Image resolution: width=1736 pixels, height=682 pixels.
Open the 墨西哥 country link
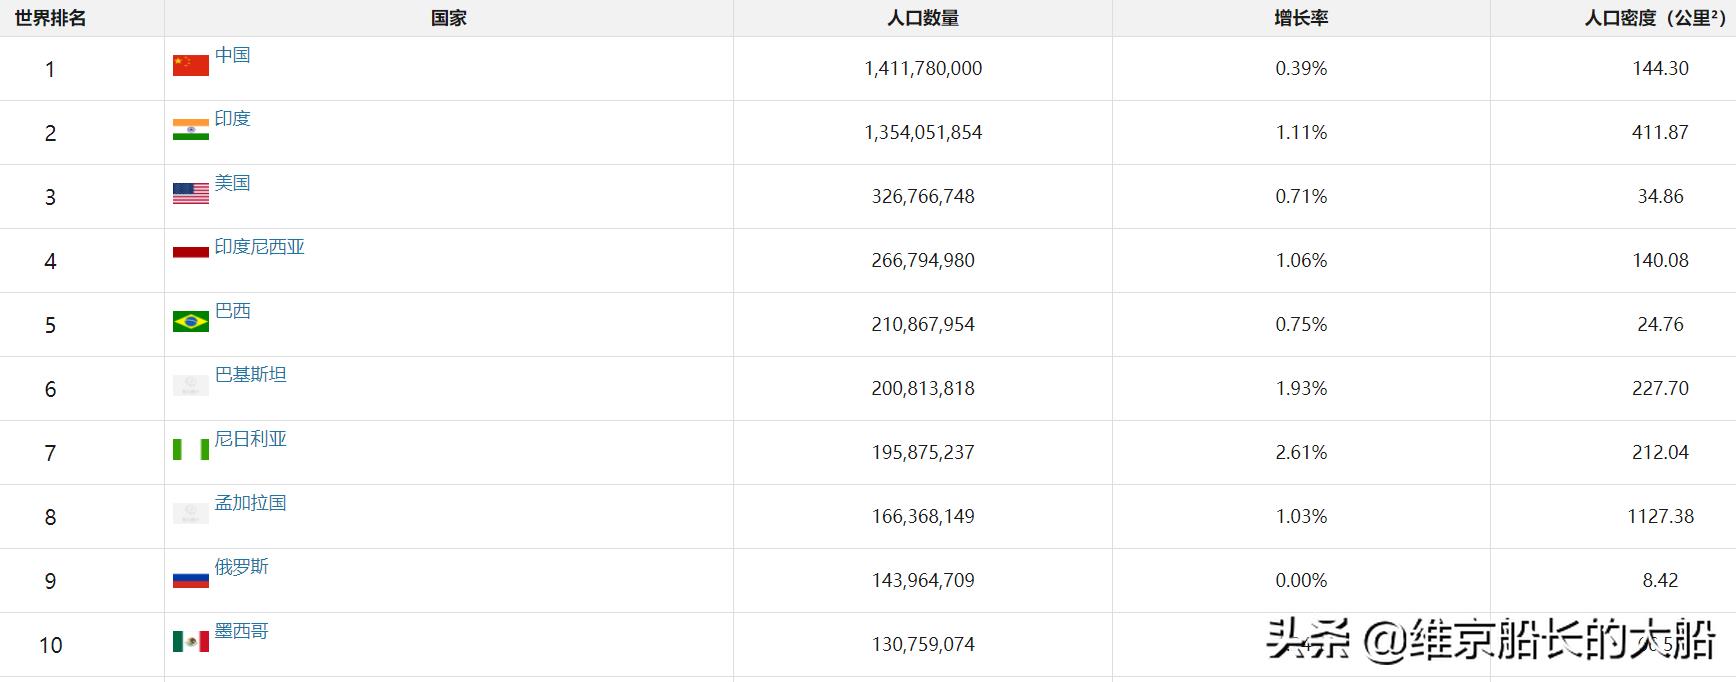pyautogui.click(x=242, y=631)
